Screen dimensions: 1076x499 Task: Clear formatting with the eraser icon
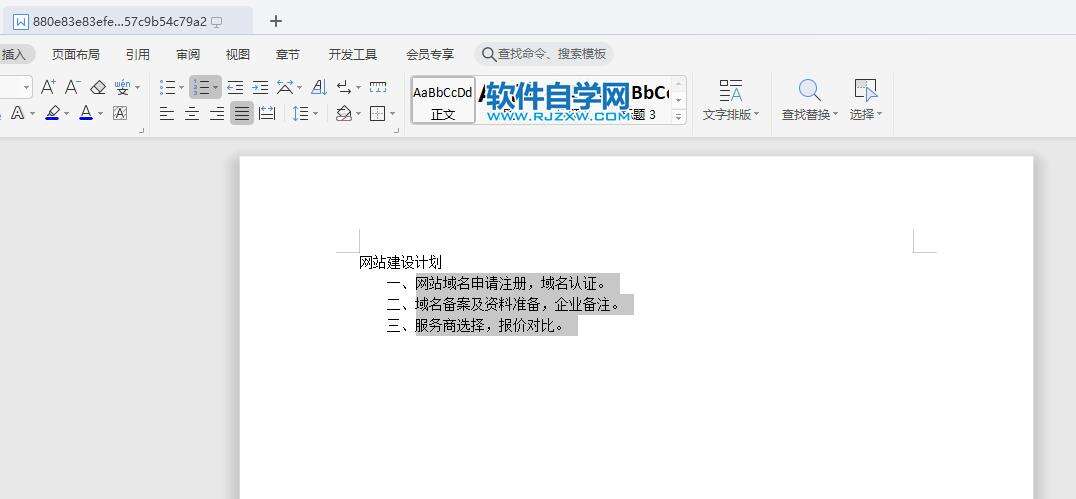pos(98,87)
